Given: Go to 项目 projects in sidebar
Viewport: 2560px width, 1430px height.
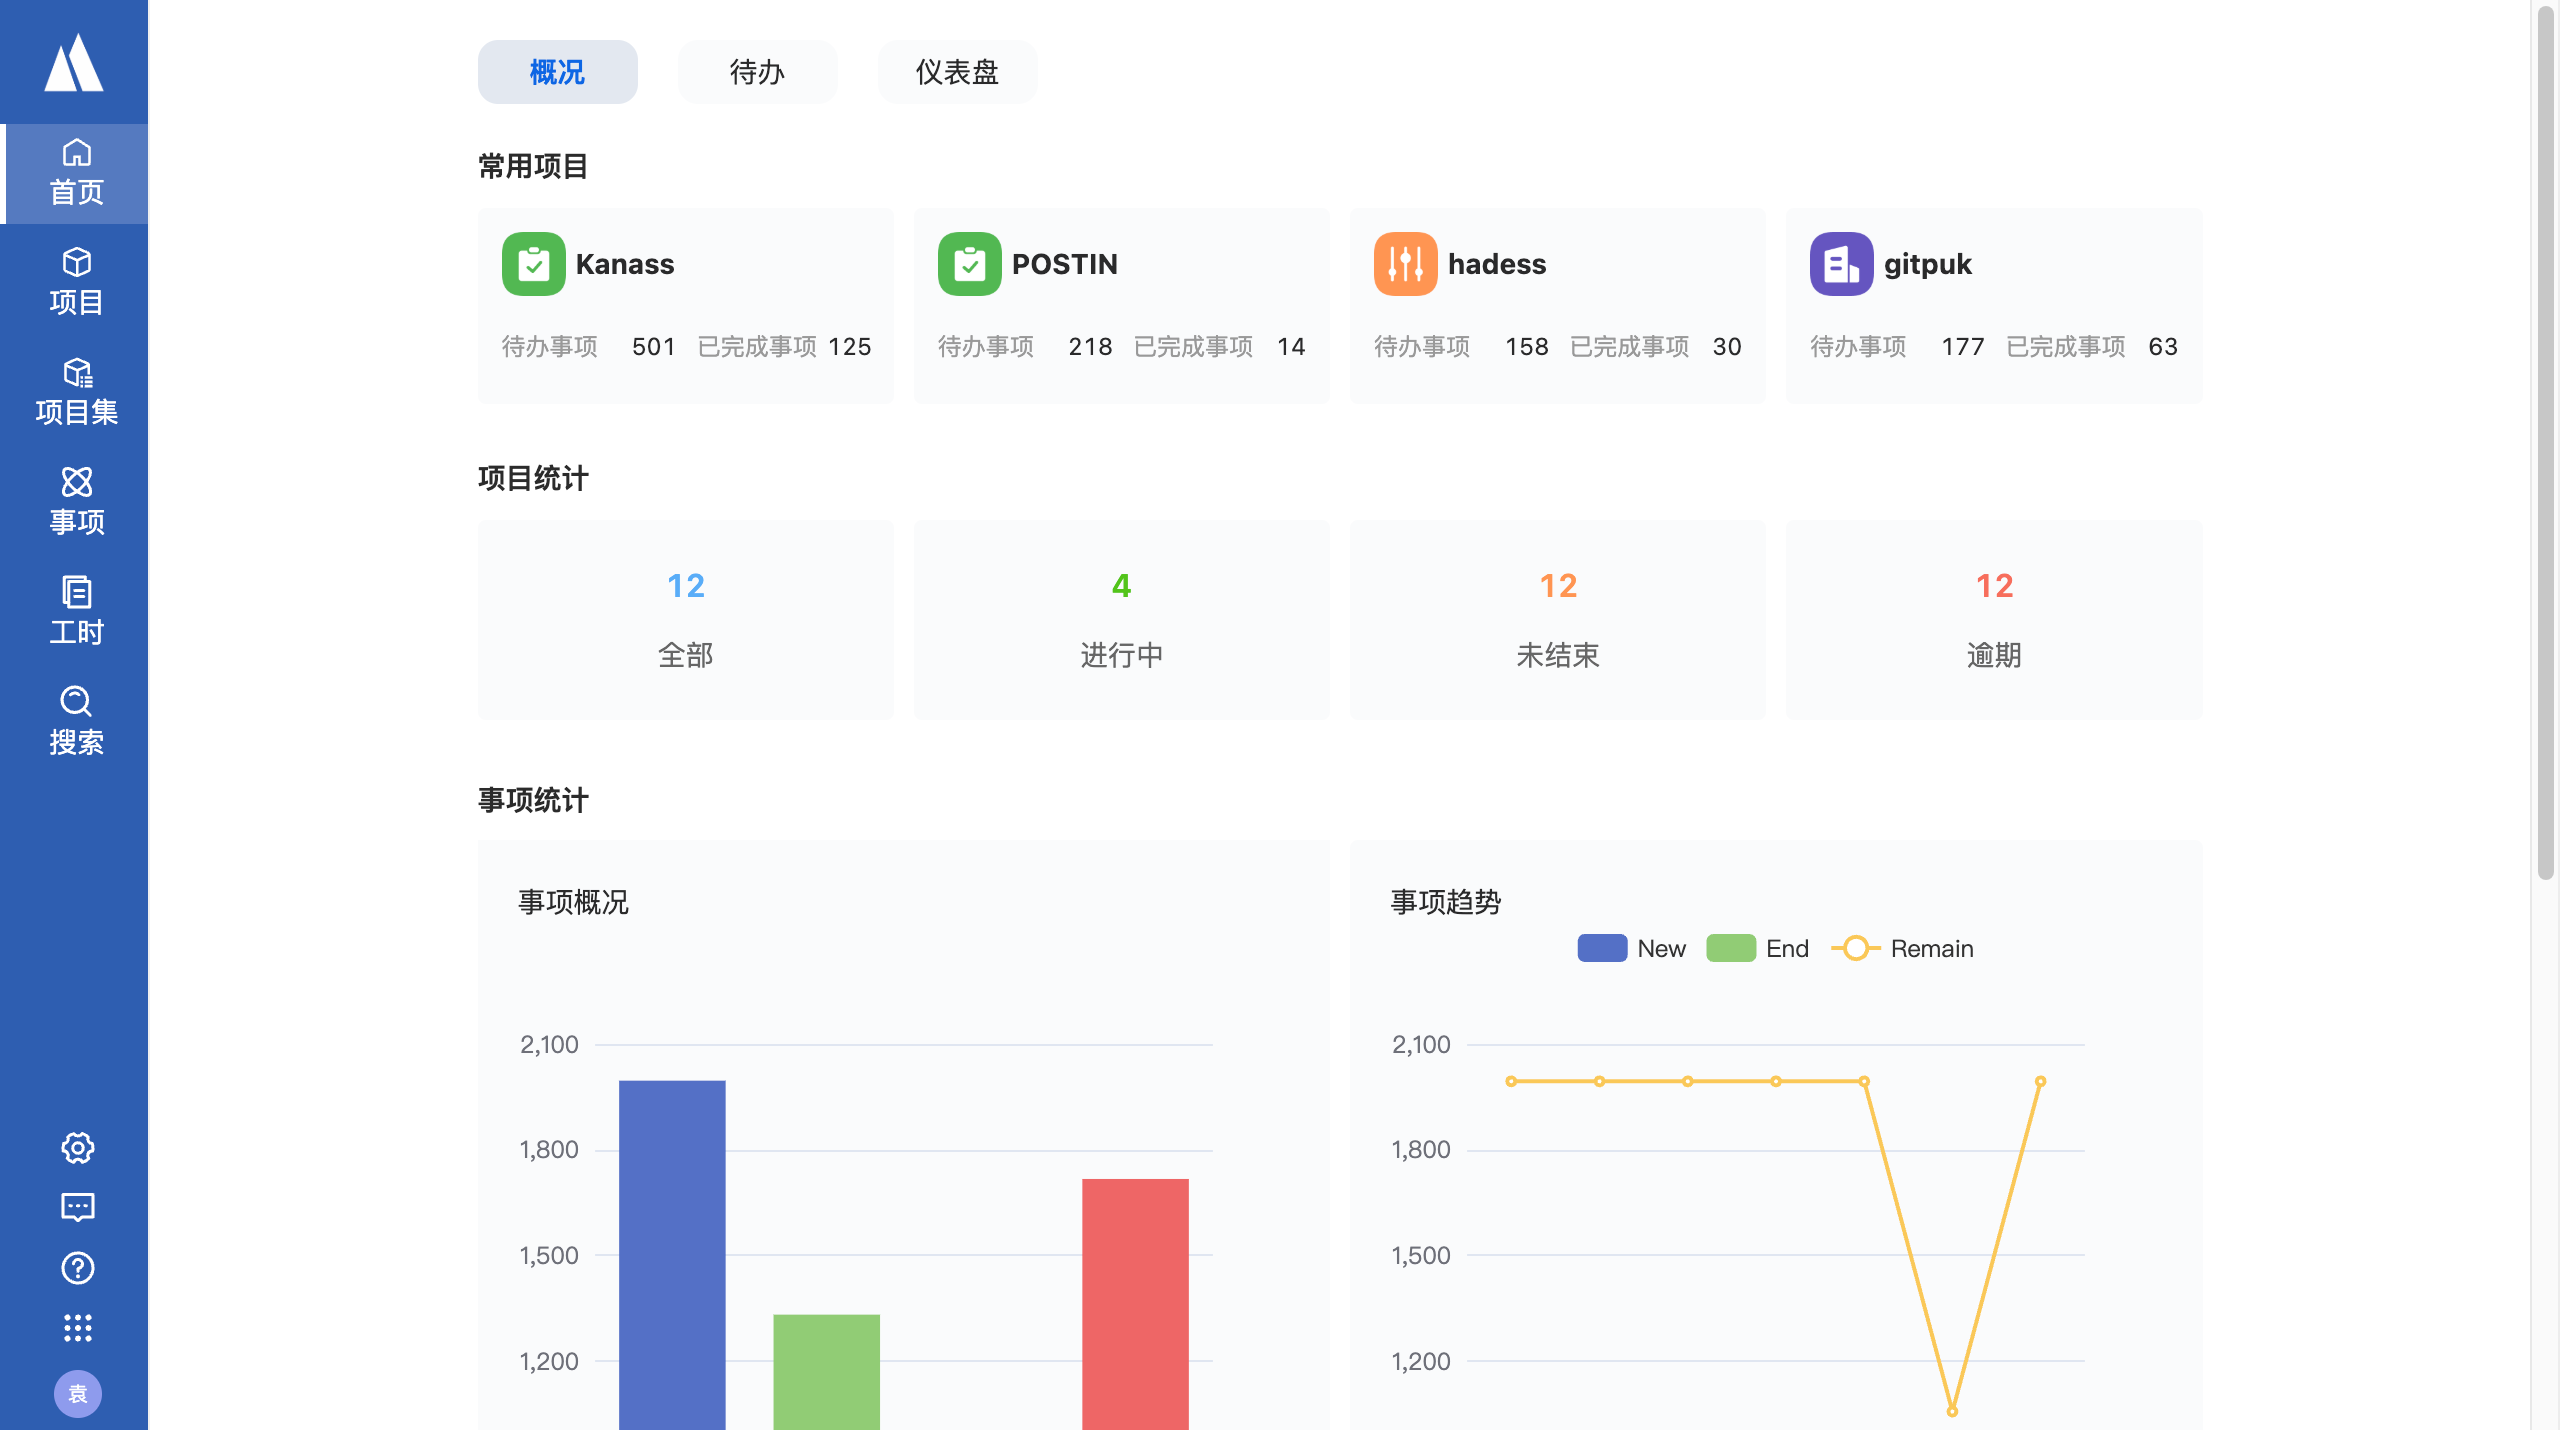Looking at the screenshot, I should (x=76, y=283).
